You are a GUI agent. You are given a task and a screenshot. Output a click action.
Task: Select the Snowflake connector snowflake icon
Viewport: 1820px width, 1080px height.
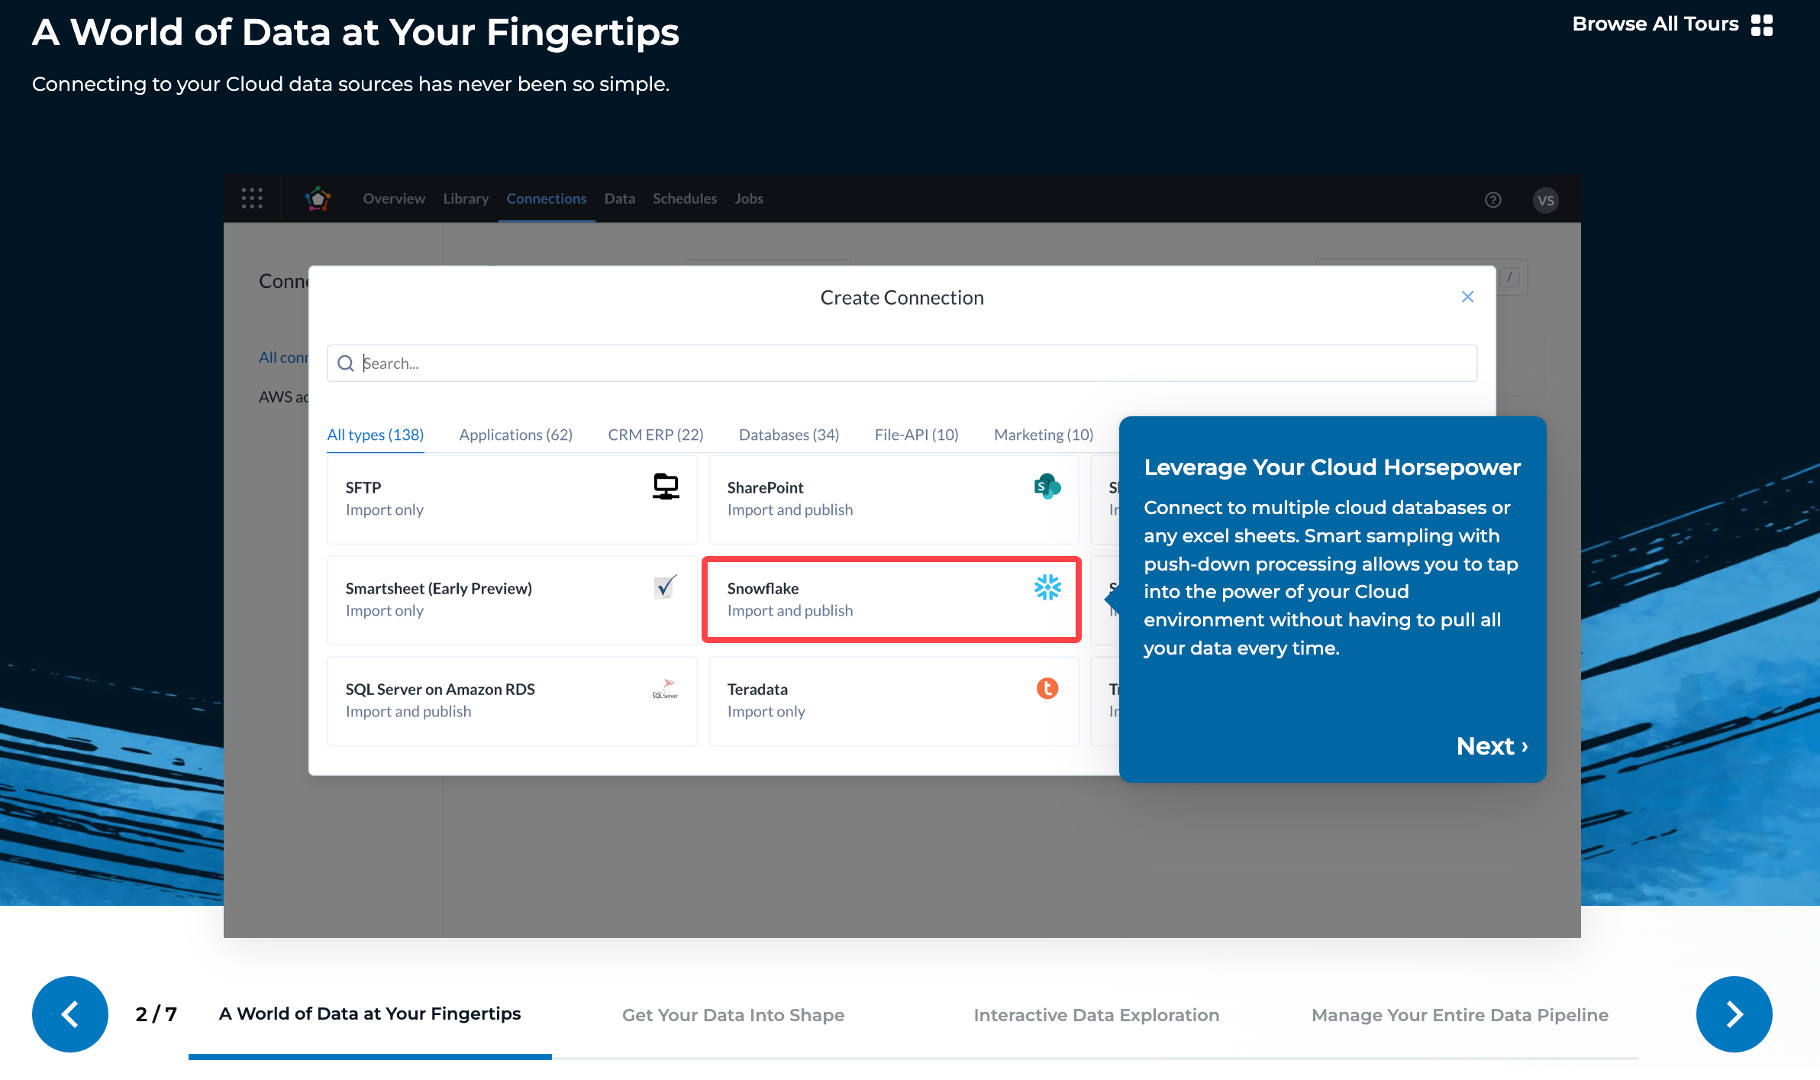[x=1047, y=589]
